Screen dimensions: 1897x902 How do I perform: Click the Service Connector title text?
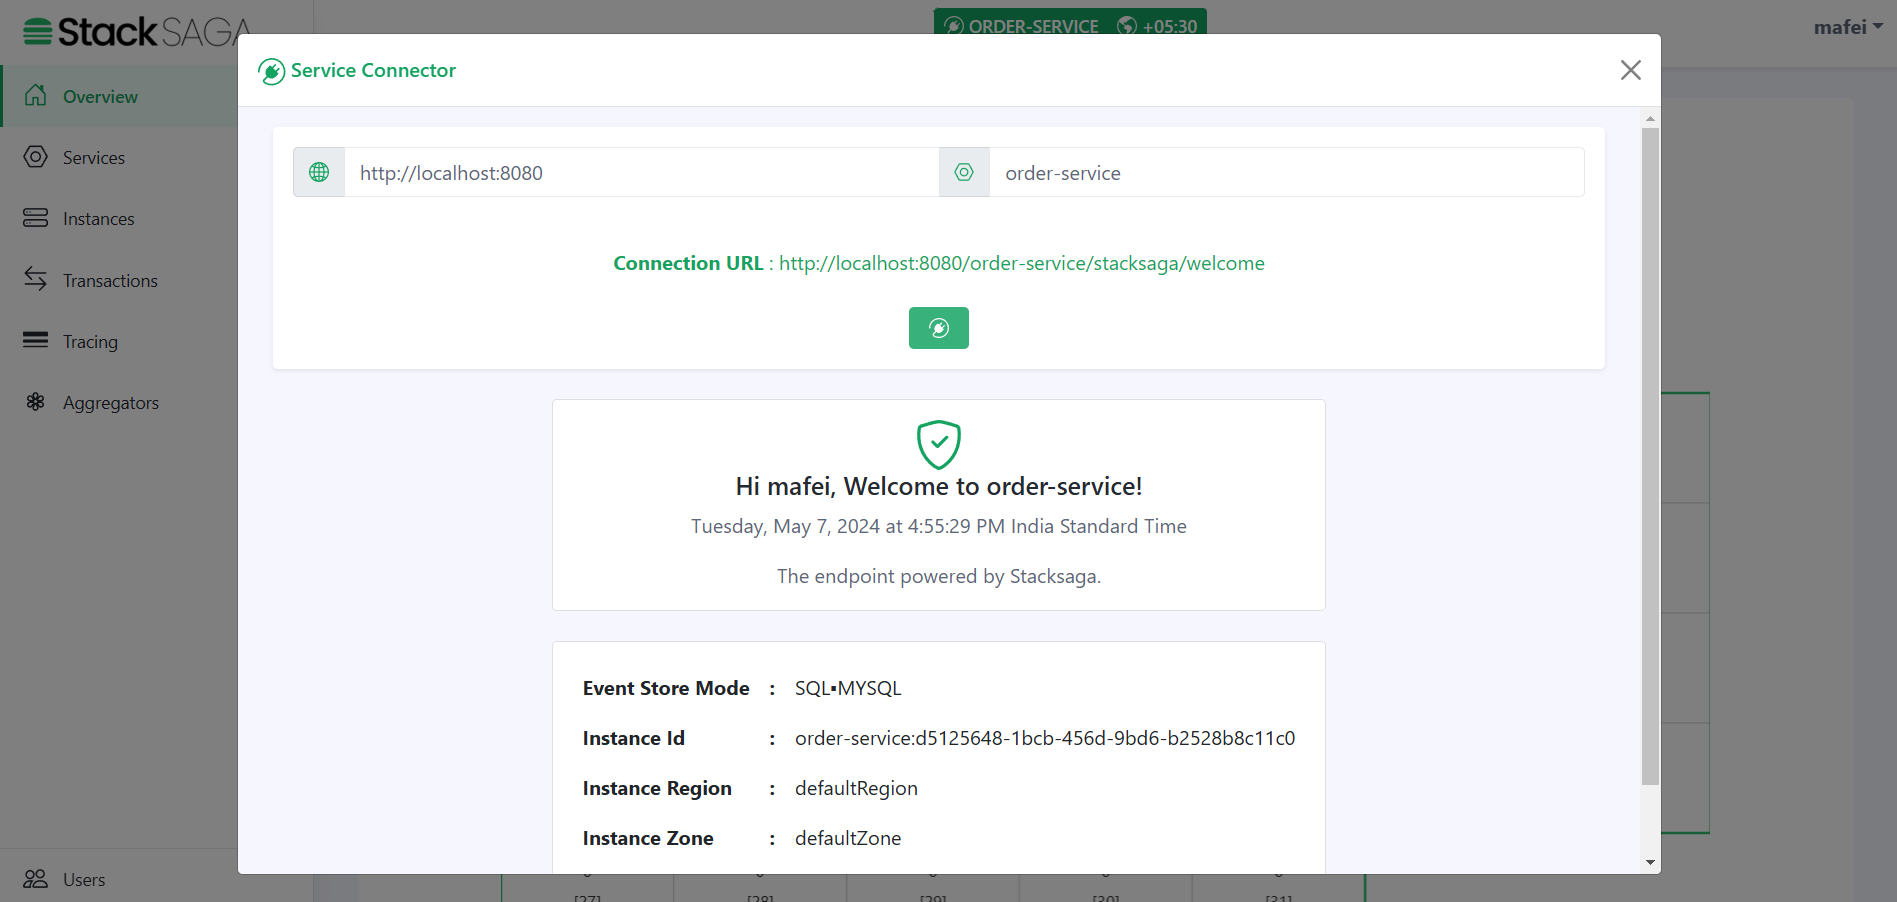pyautogui.click(x=373, y=70)
